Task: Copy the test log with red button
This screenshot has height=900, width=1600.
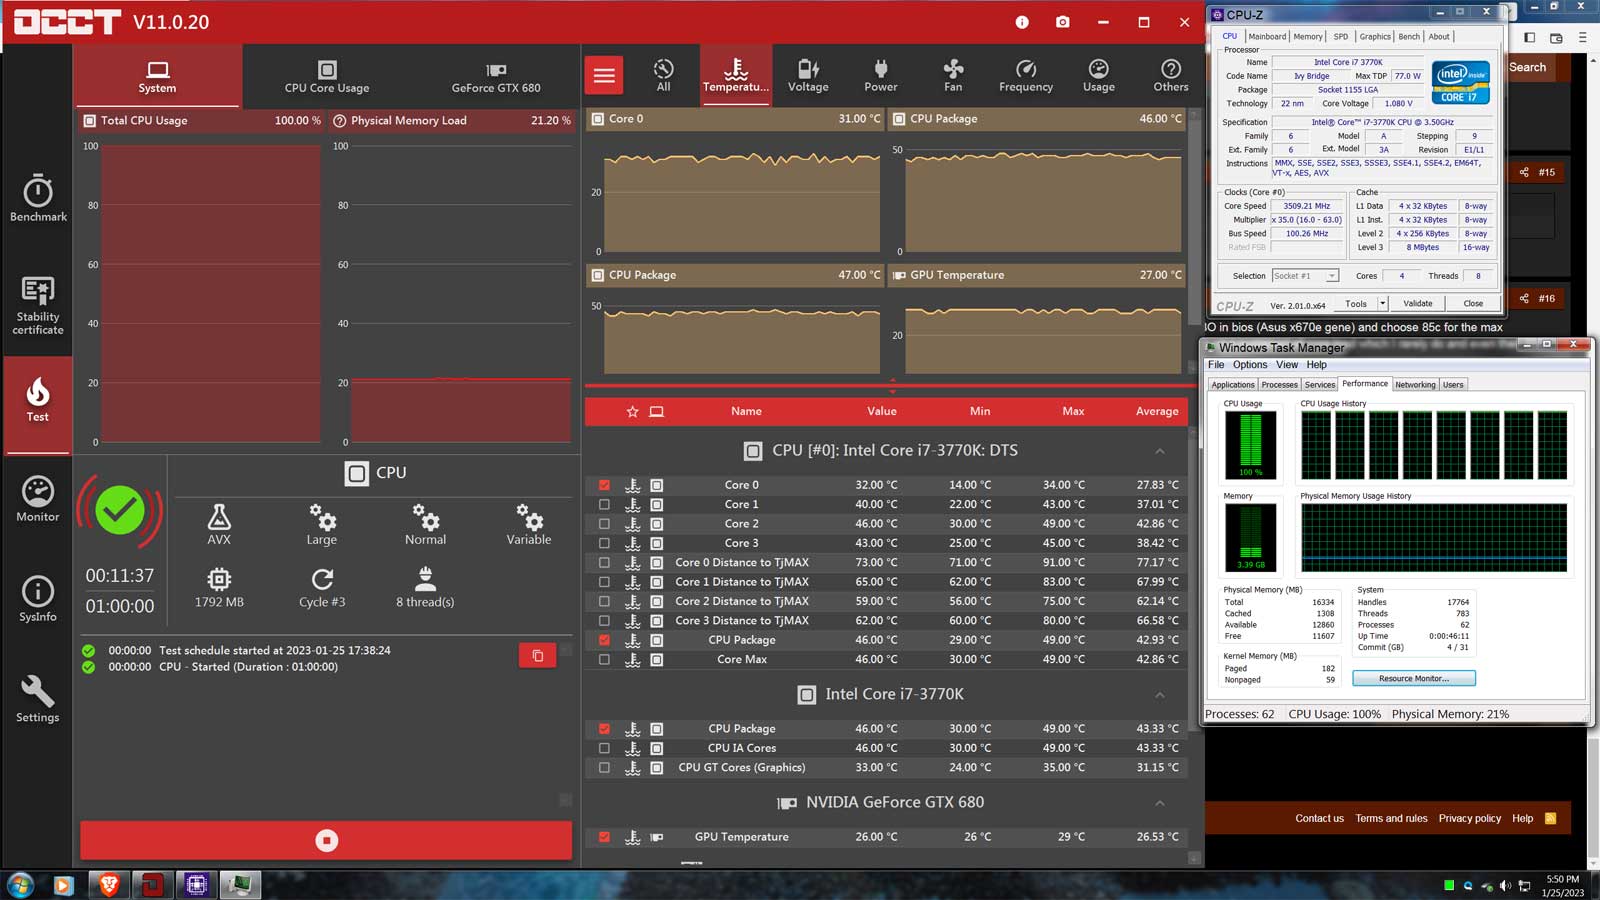Action: pyautogui.click(x=537, y=656)
